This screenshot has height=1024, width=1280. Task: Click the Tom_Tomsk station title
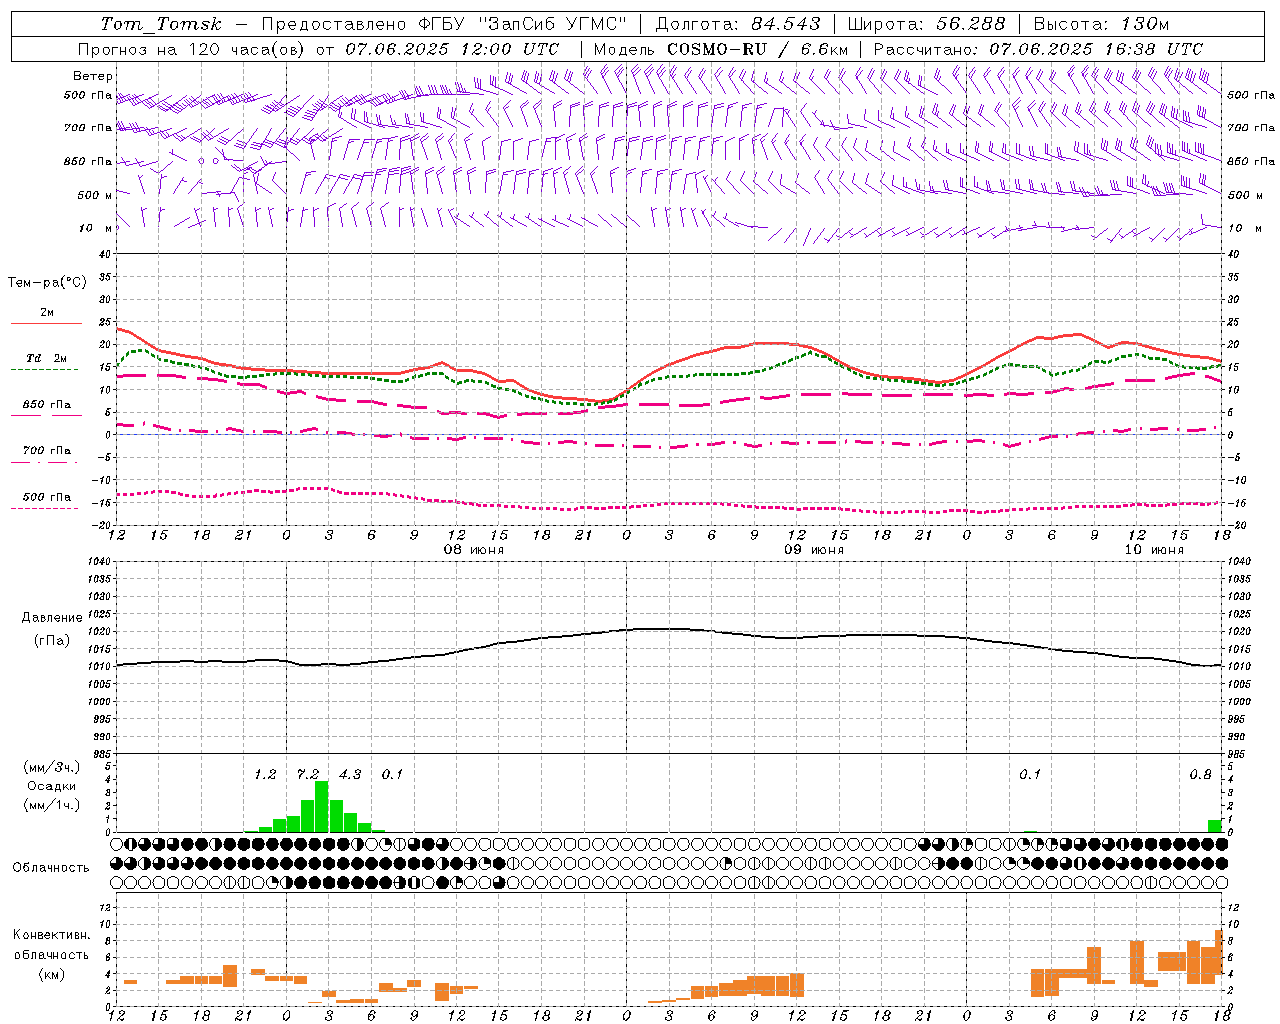[x=161, y=24]
